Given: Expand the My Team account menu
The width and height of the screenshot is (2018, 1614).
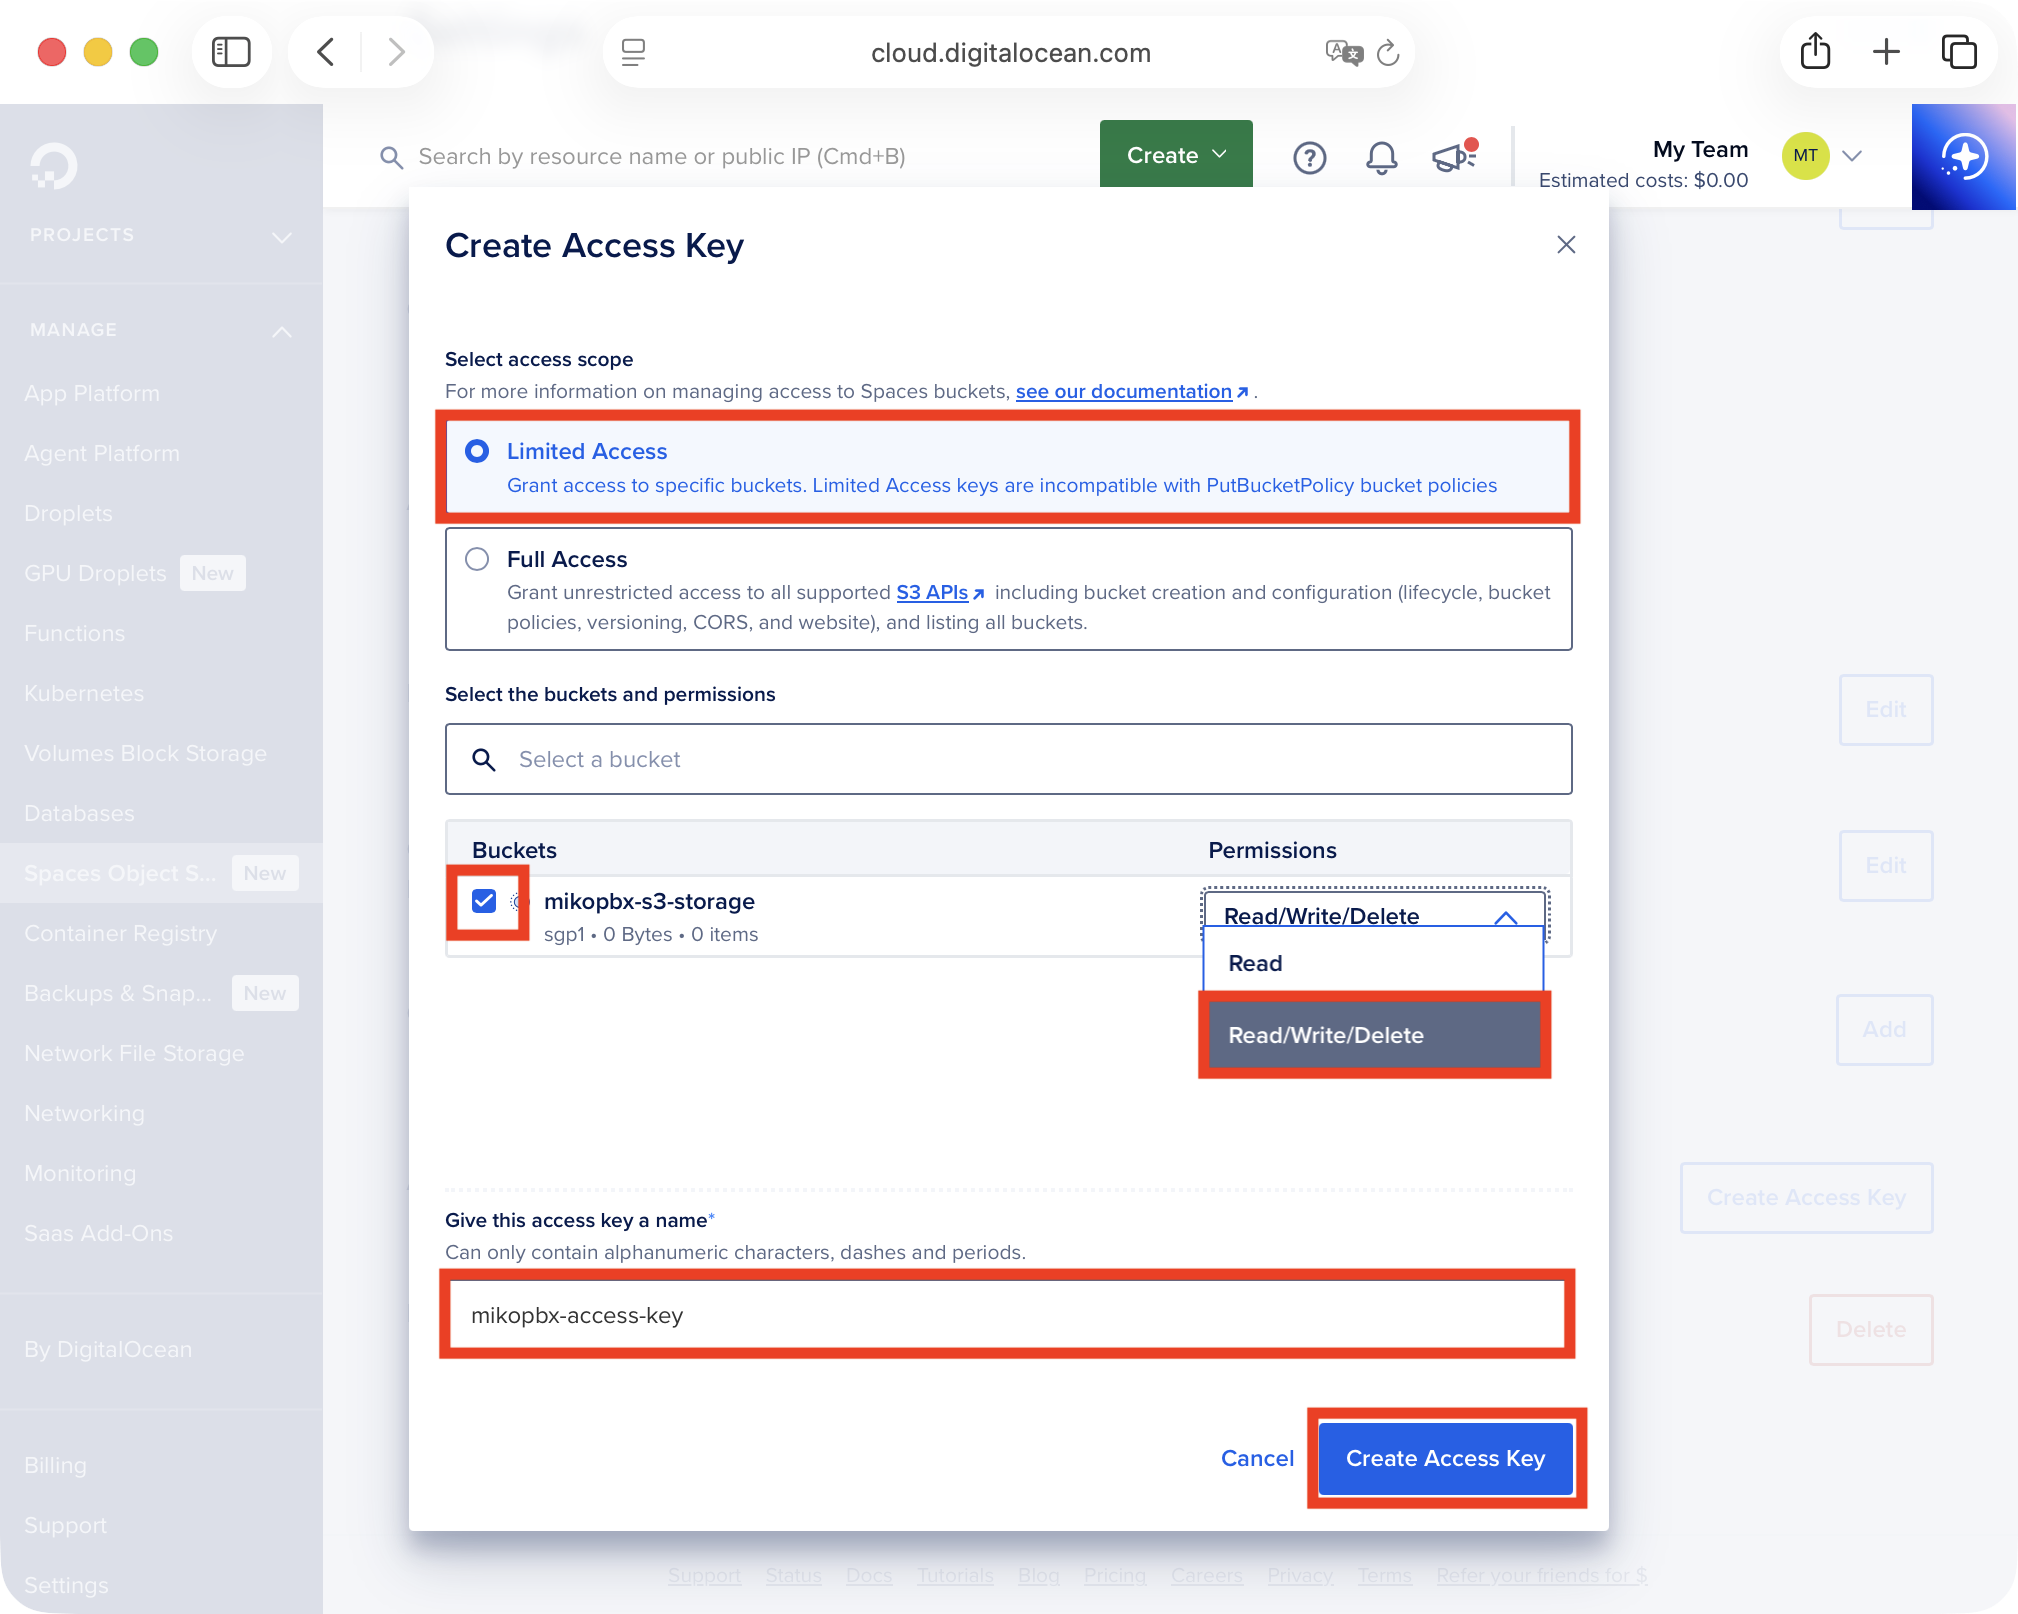Looking at the screenshot, I should (1851, 156).
